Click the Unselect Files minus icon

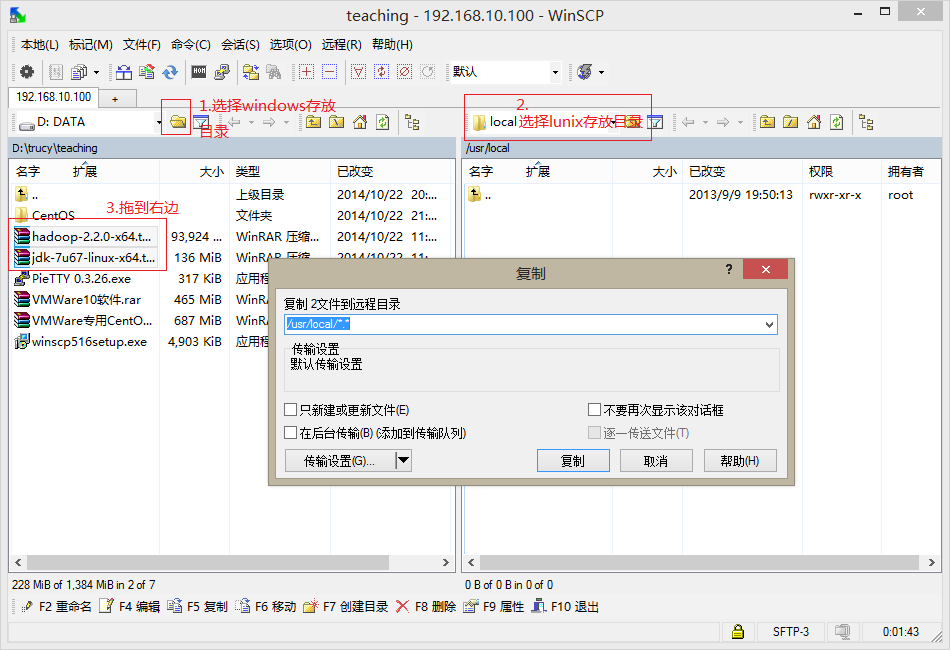[x=330, y=72]
